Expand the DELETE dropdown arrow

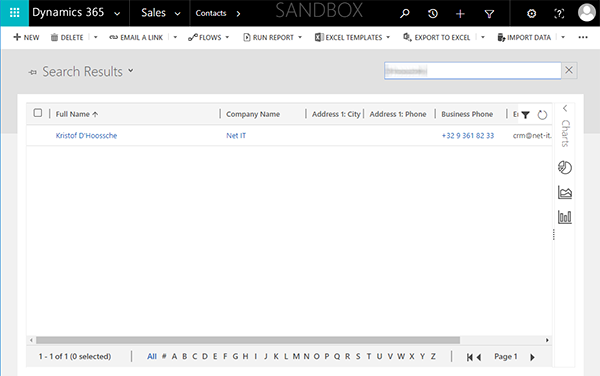(96, 37)
